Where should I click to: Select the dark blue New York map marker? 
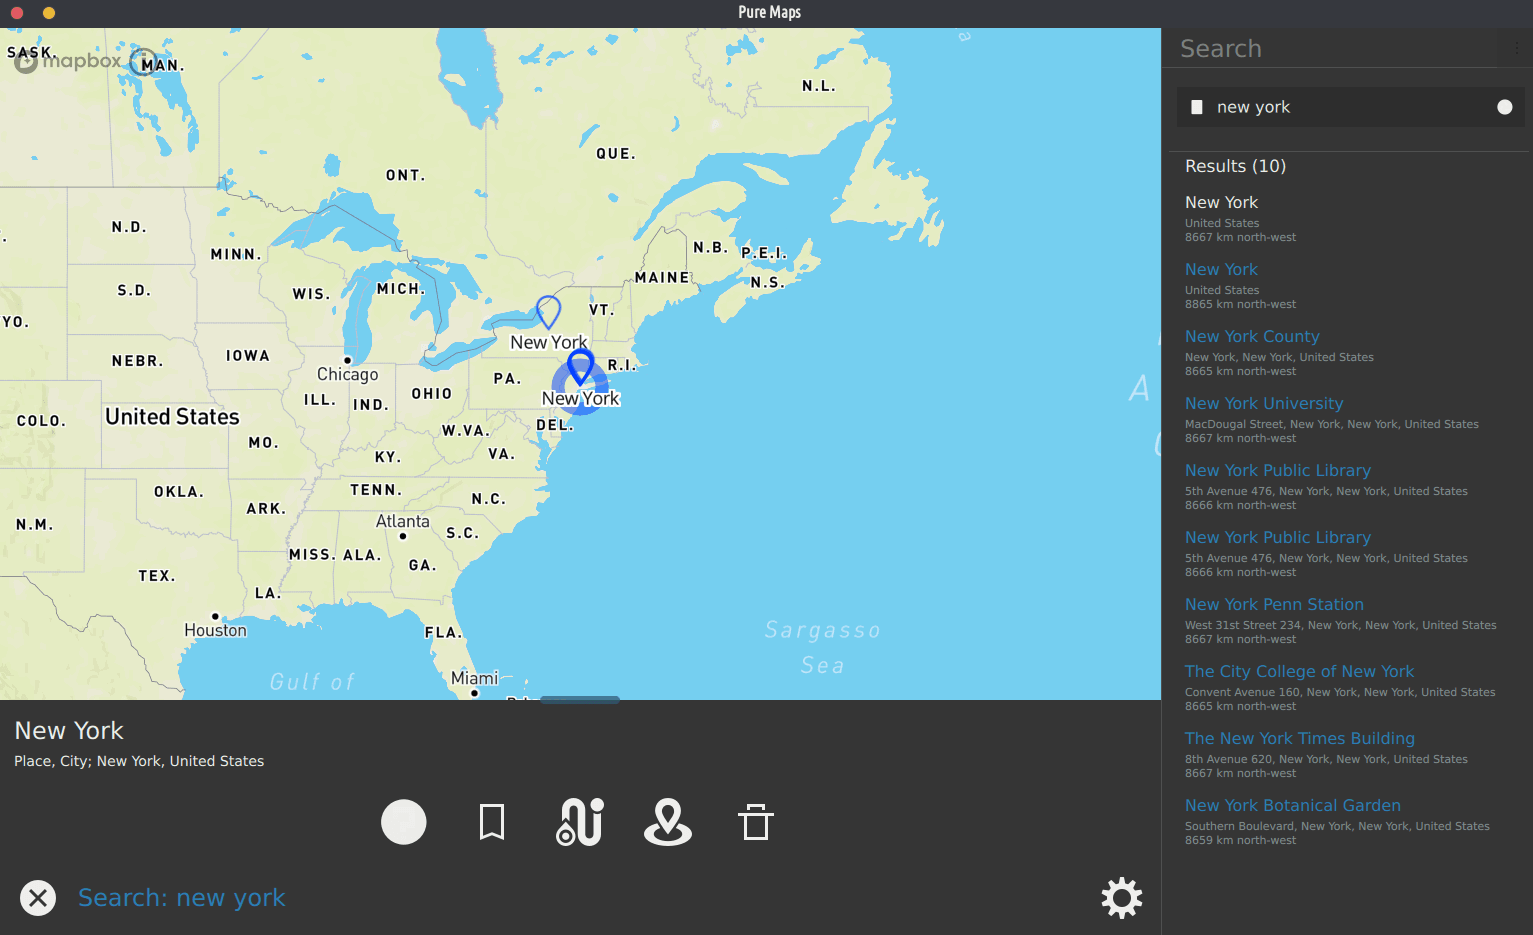(580, 366)
